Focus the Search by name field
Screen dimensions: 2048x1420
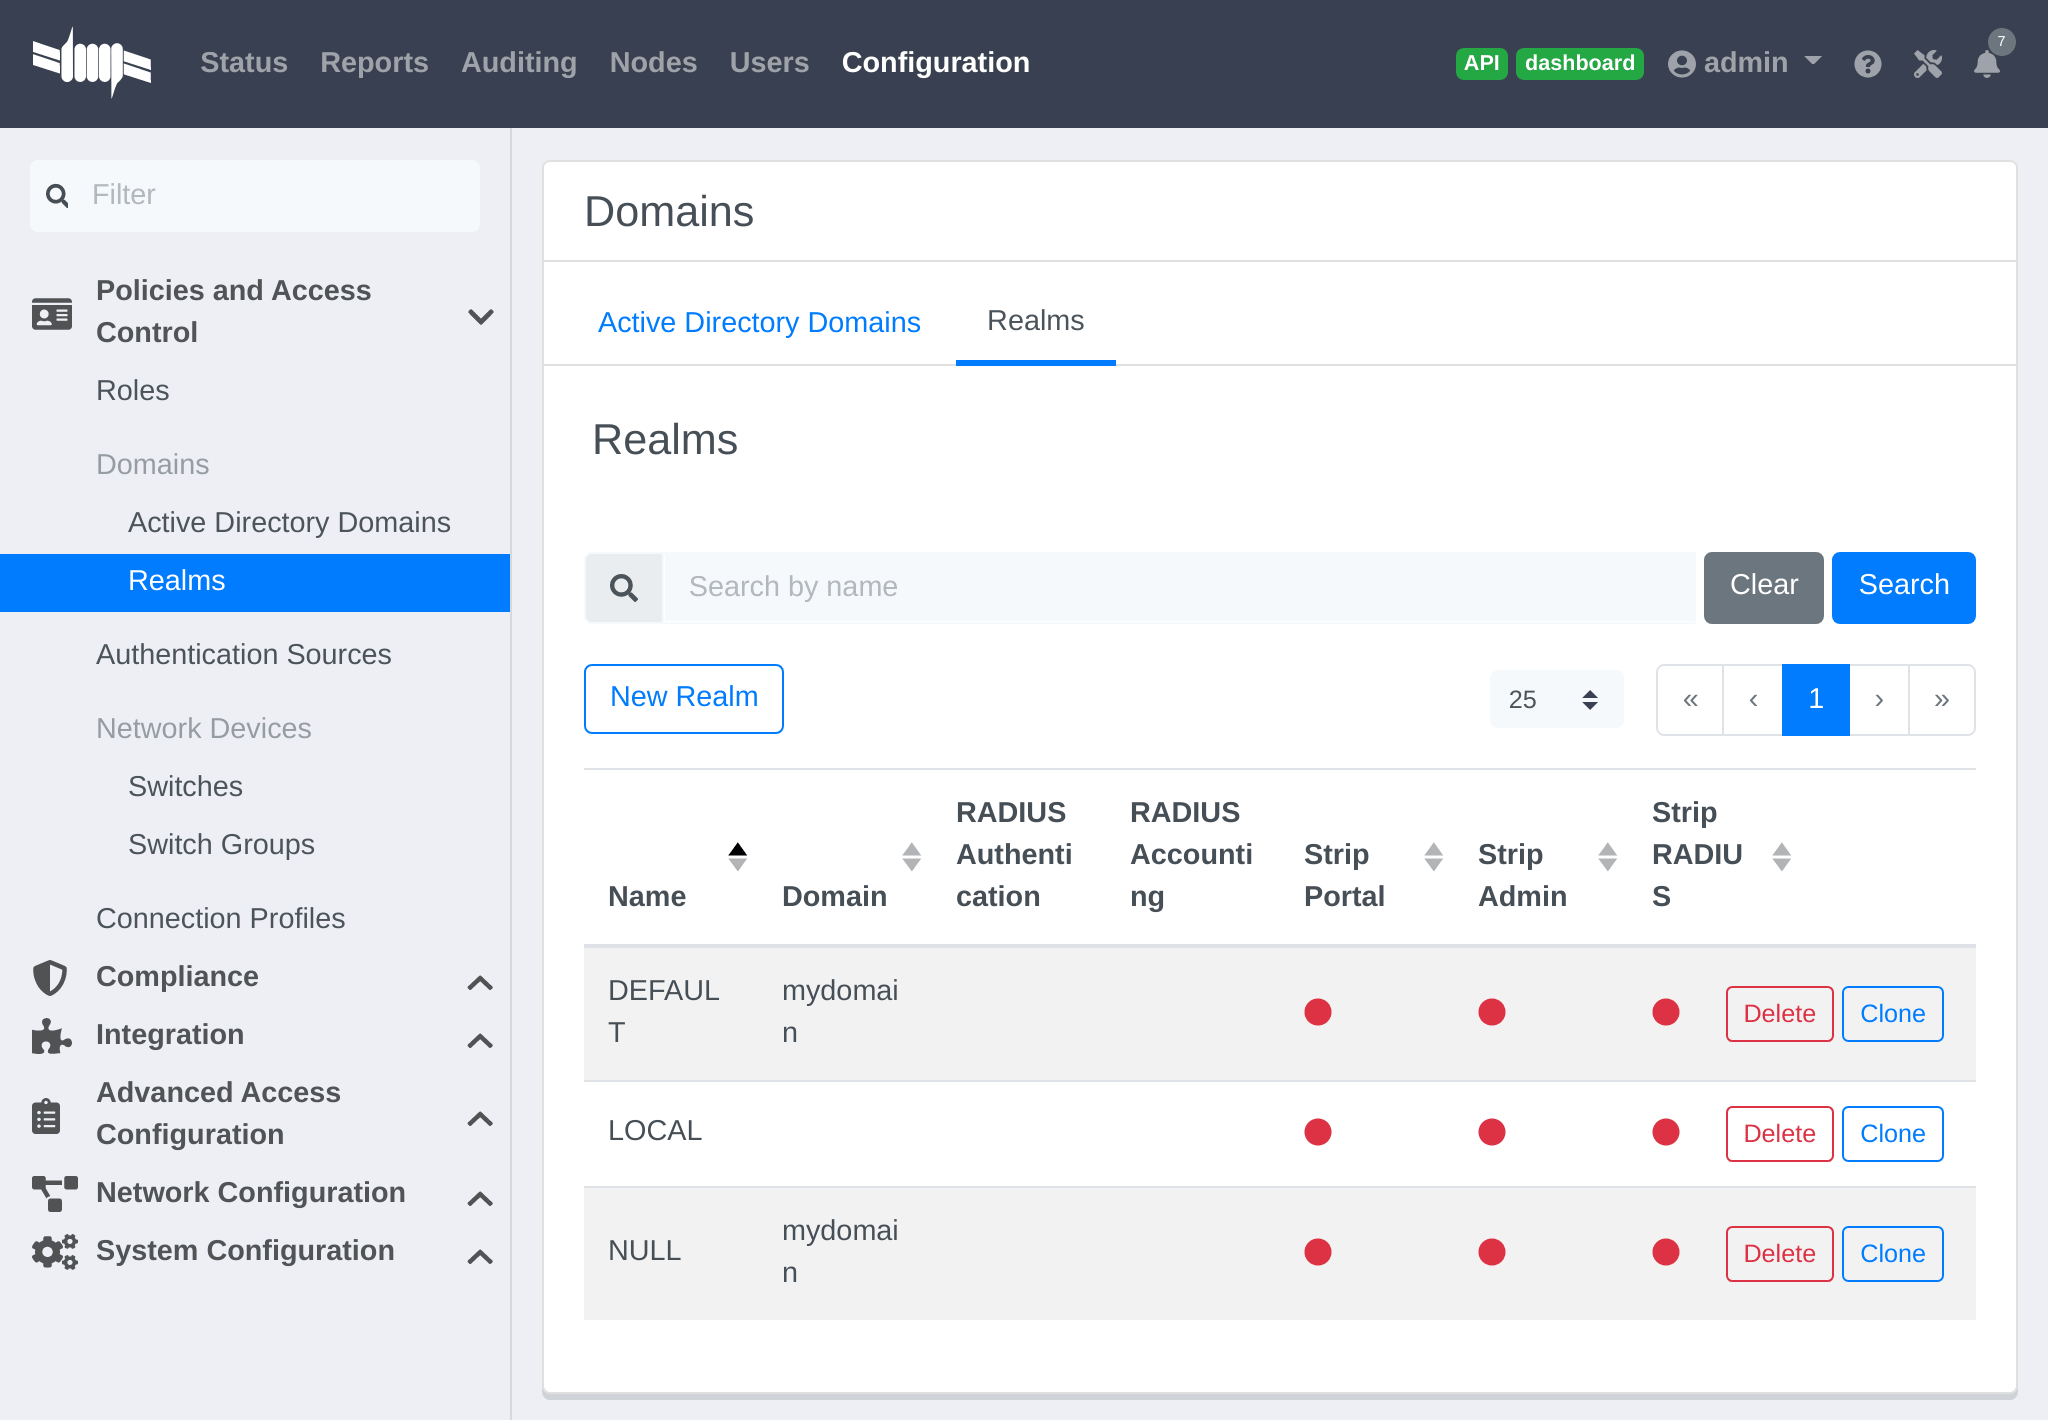[1180, 587]
